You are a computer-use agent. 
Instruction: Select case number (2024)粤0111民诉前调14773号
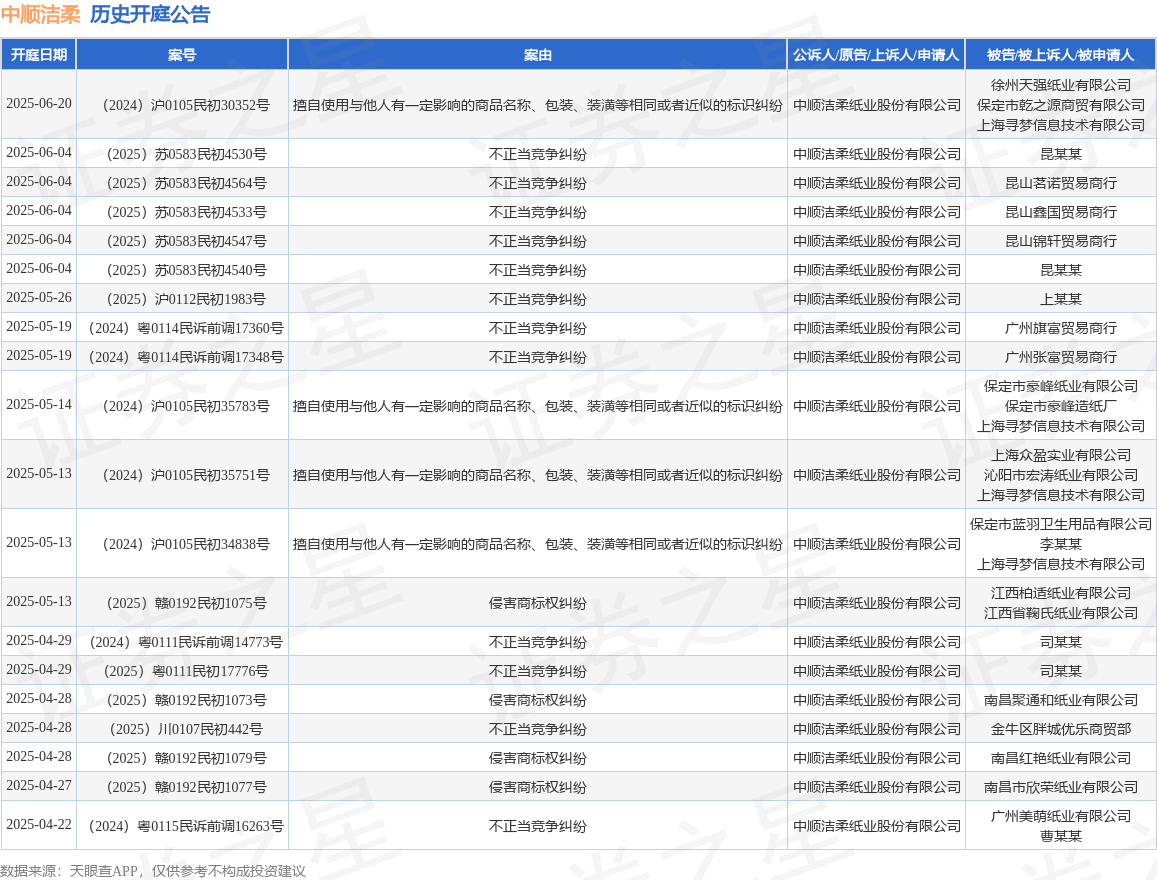(x=186, y=642)
